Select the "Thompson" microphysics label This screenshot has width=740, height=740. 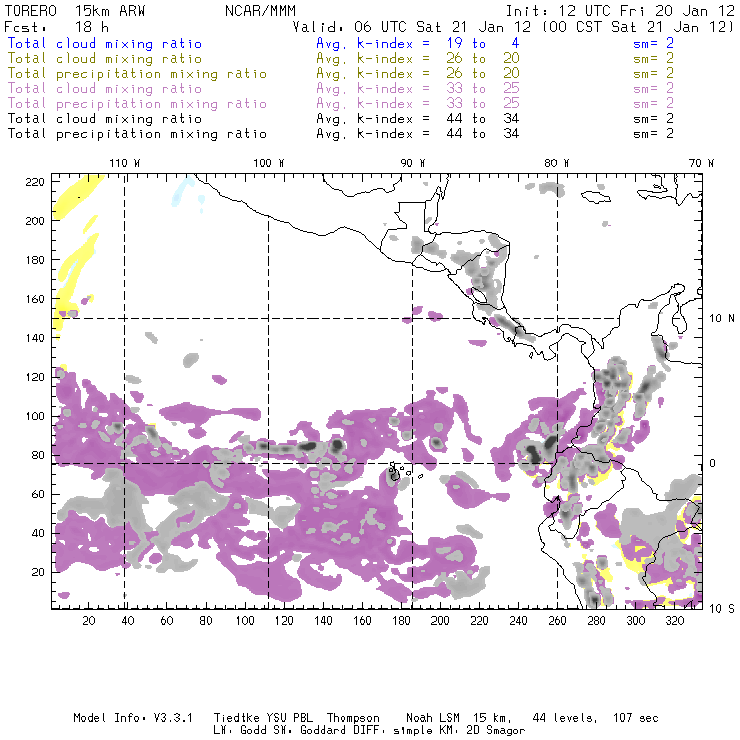pos(353,718)
